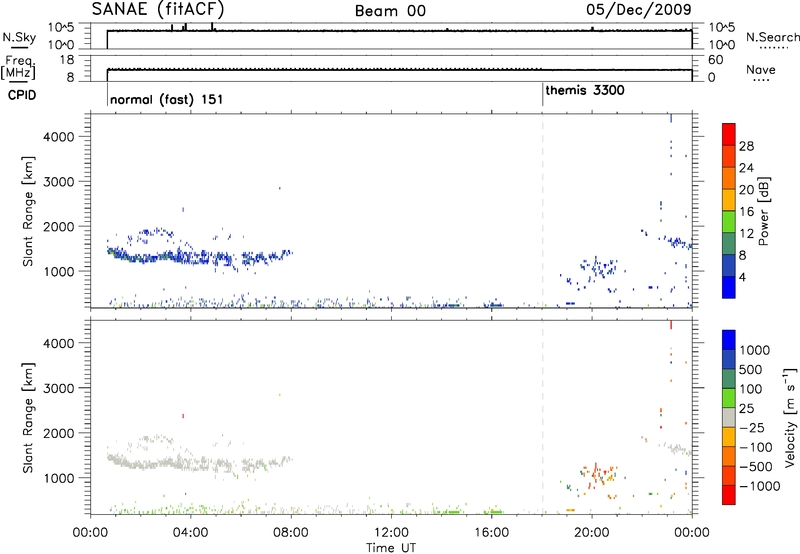800x554 pixels.
Task: Select the Beam 00 header text
Action: (x=390, y=11)
